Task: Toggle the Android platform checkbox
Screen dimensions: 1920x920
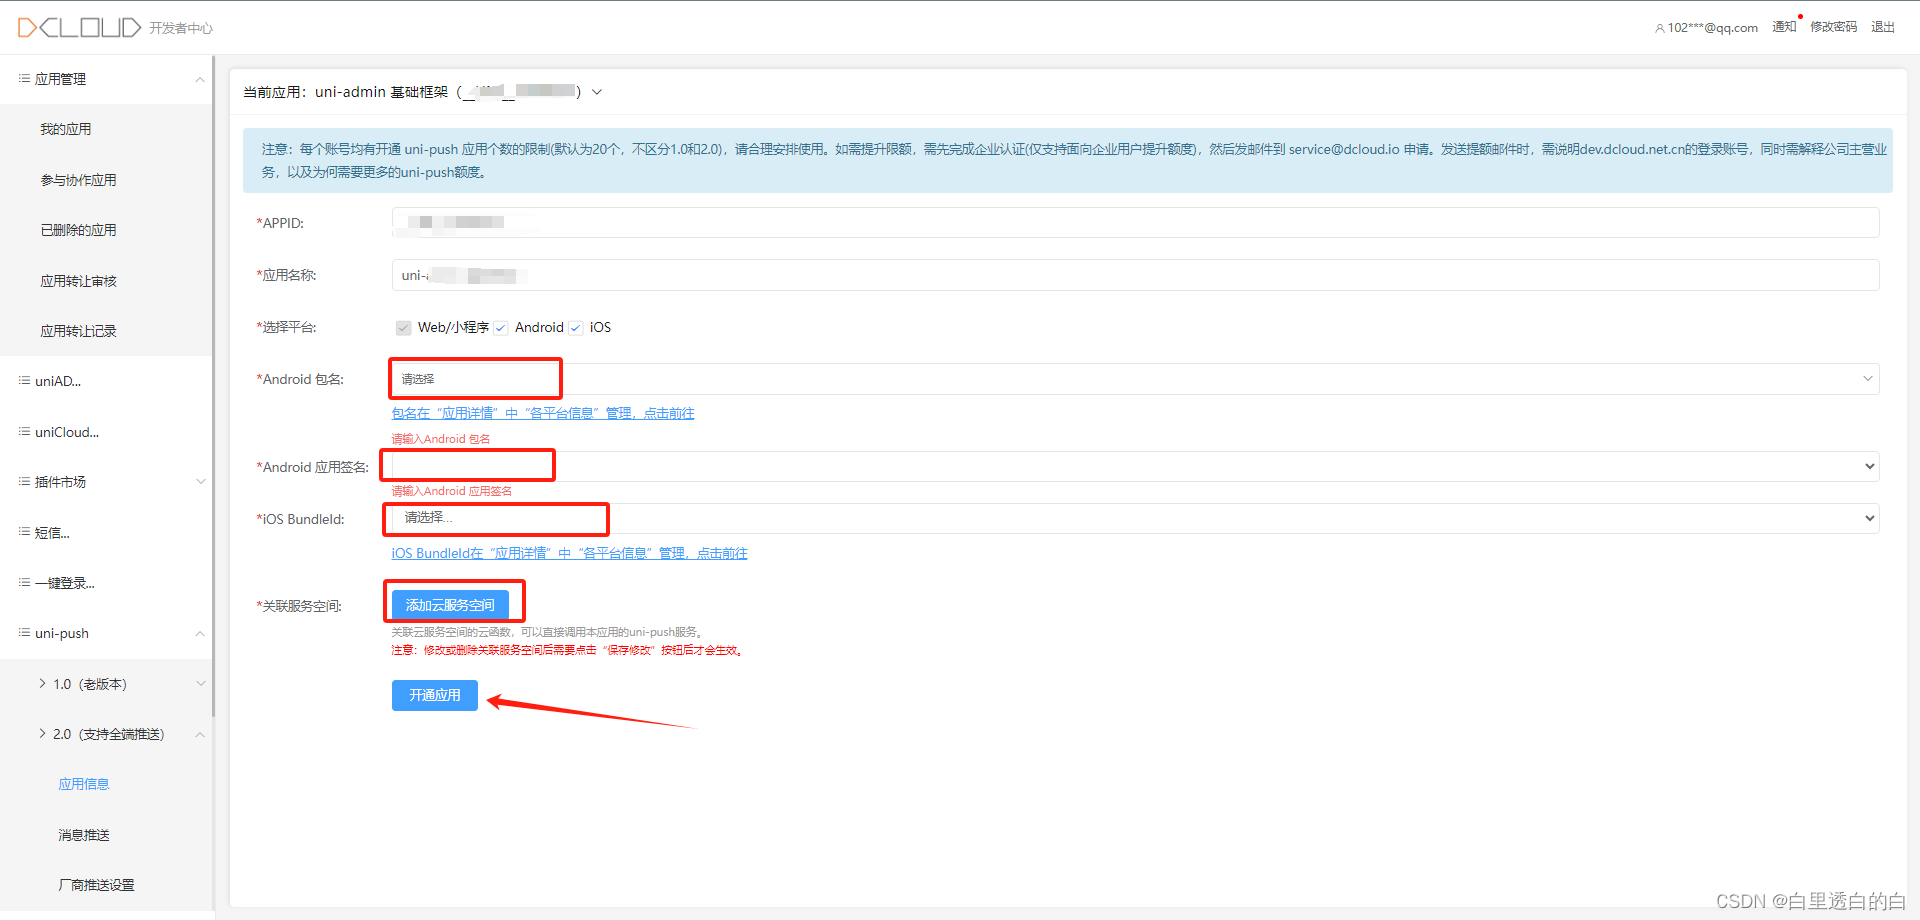Action: [x=501, y=328]
